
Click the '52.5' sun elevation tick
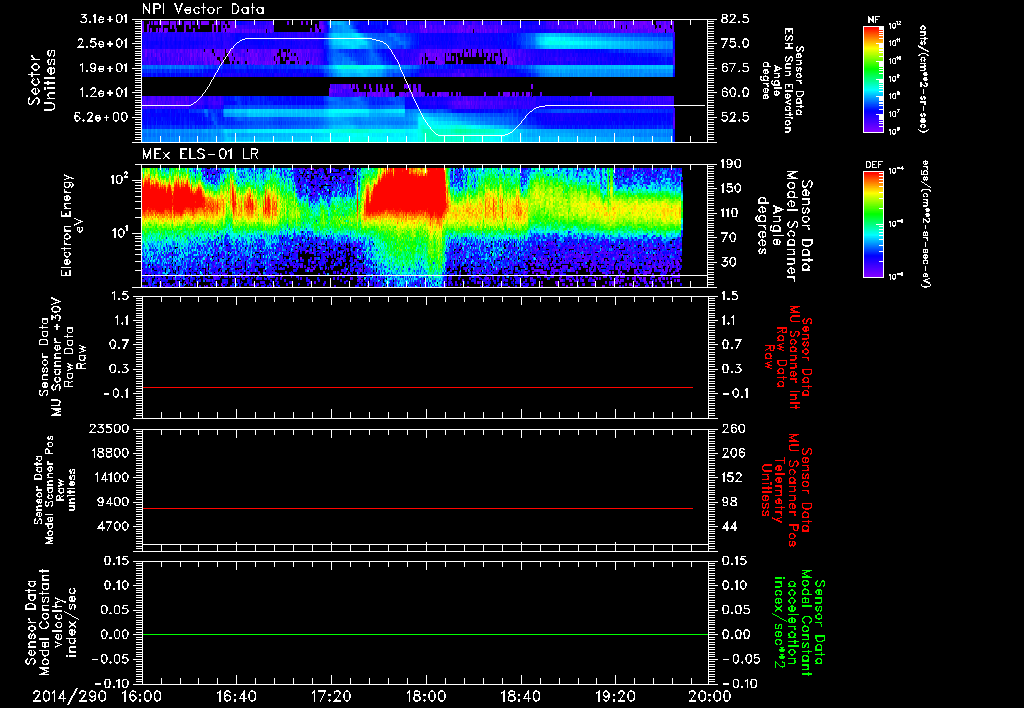click(x=735, y=117)
